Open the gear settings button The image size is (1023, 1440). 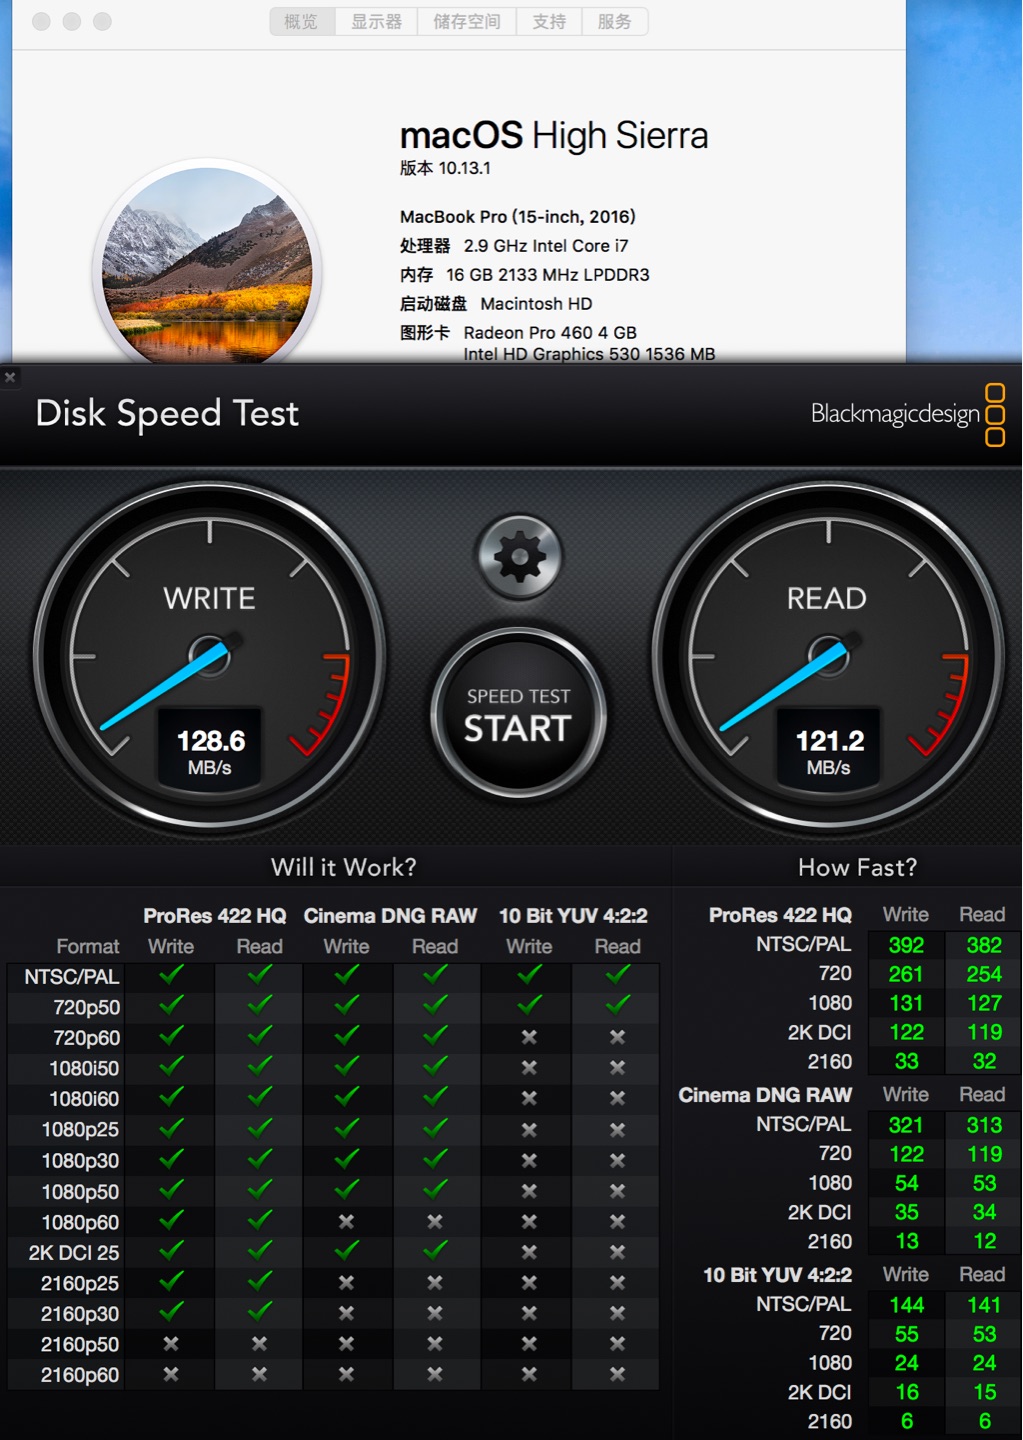(x=520, y=557)
